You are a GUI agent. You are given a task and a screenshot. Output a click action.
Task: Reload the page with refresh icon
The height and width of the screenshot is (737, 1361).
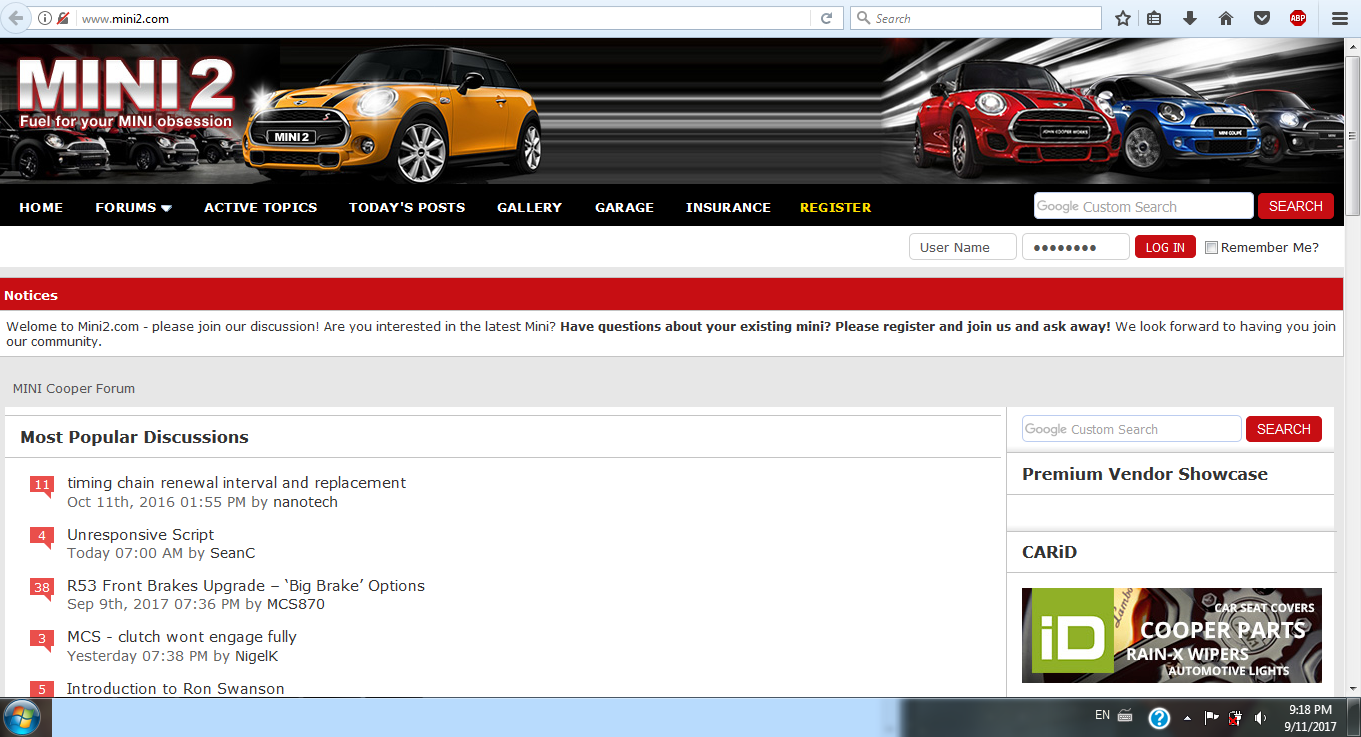coord(827,18)
